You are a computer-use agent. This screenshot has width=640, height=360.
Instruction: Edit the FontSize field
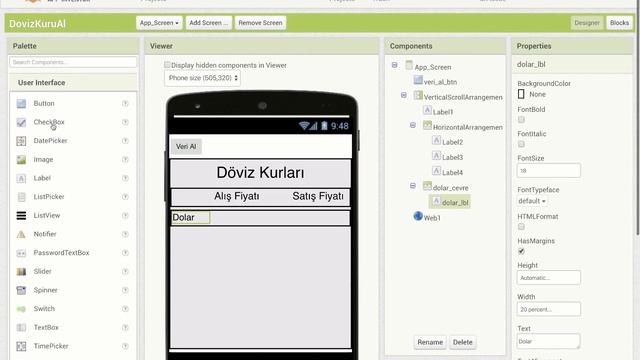point(549,171)
